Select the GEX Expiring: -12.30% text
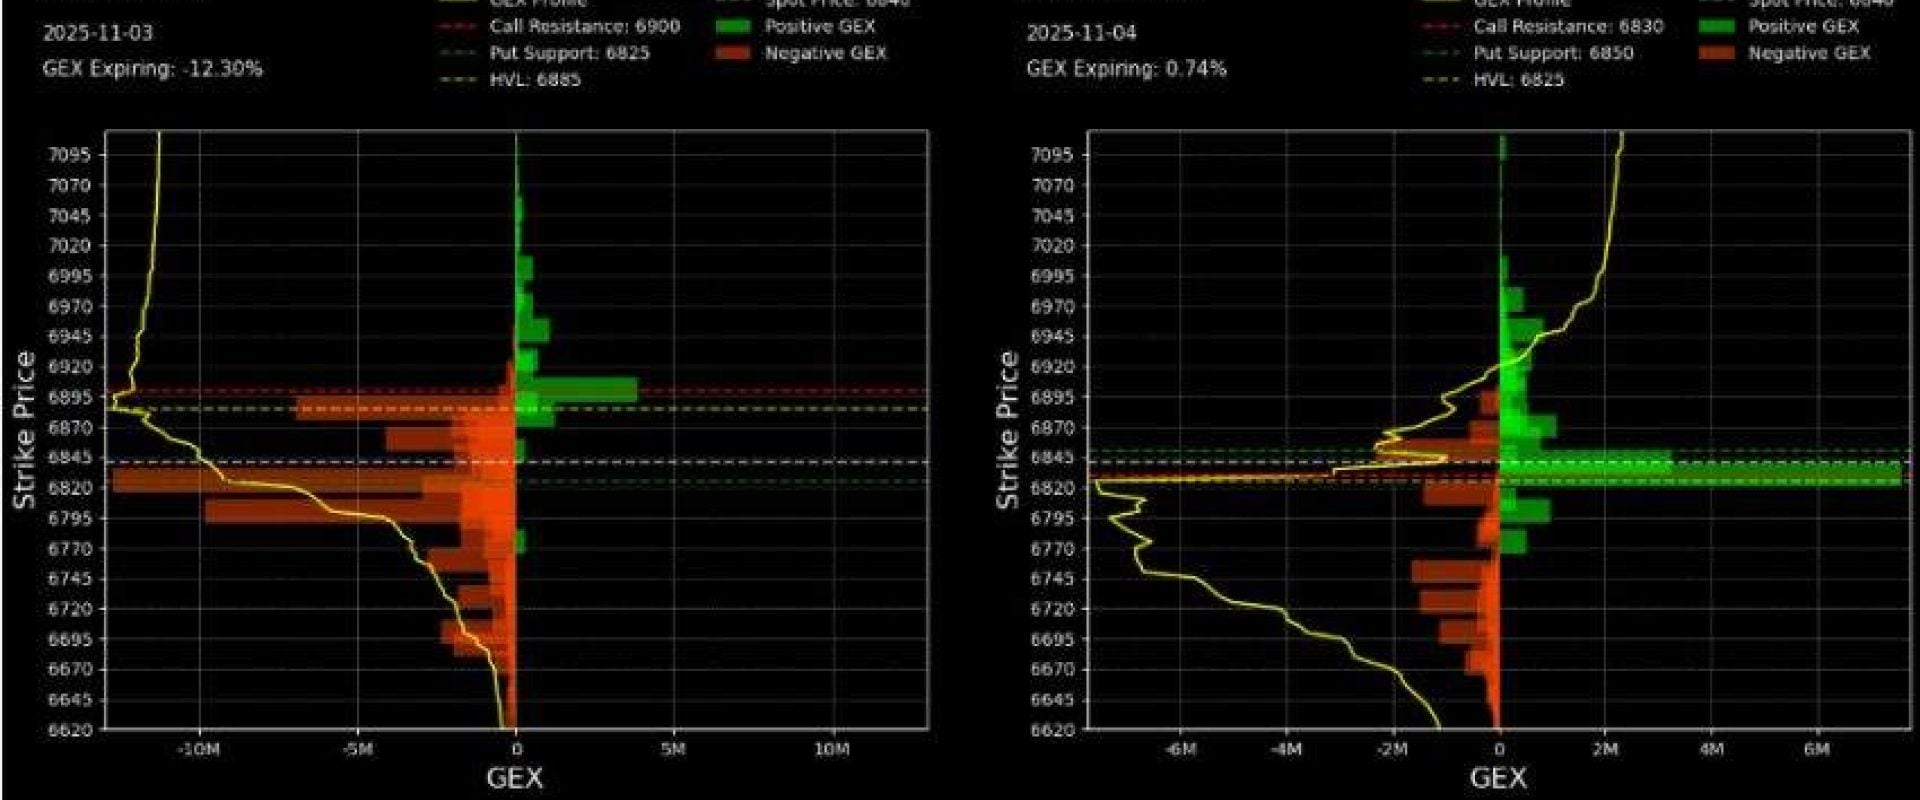This screenshot has width=1920, height=800. click(x=152, y=69)
